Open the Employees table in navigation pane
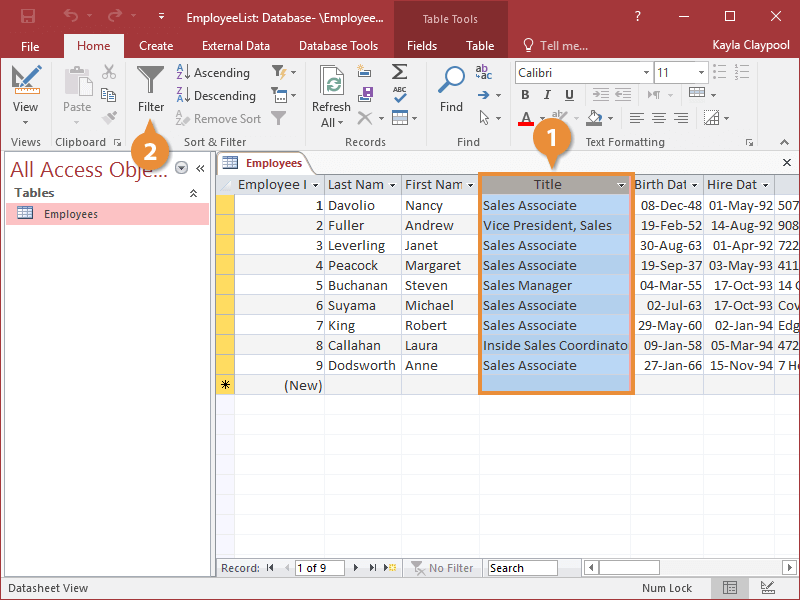This screenshot has width=800, height=600. coord(70,214)
